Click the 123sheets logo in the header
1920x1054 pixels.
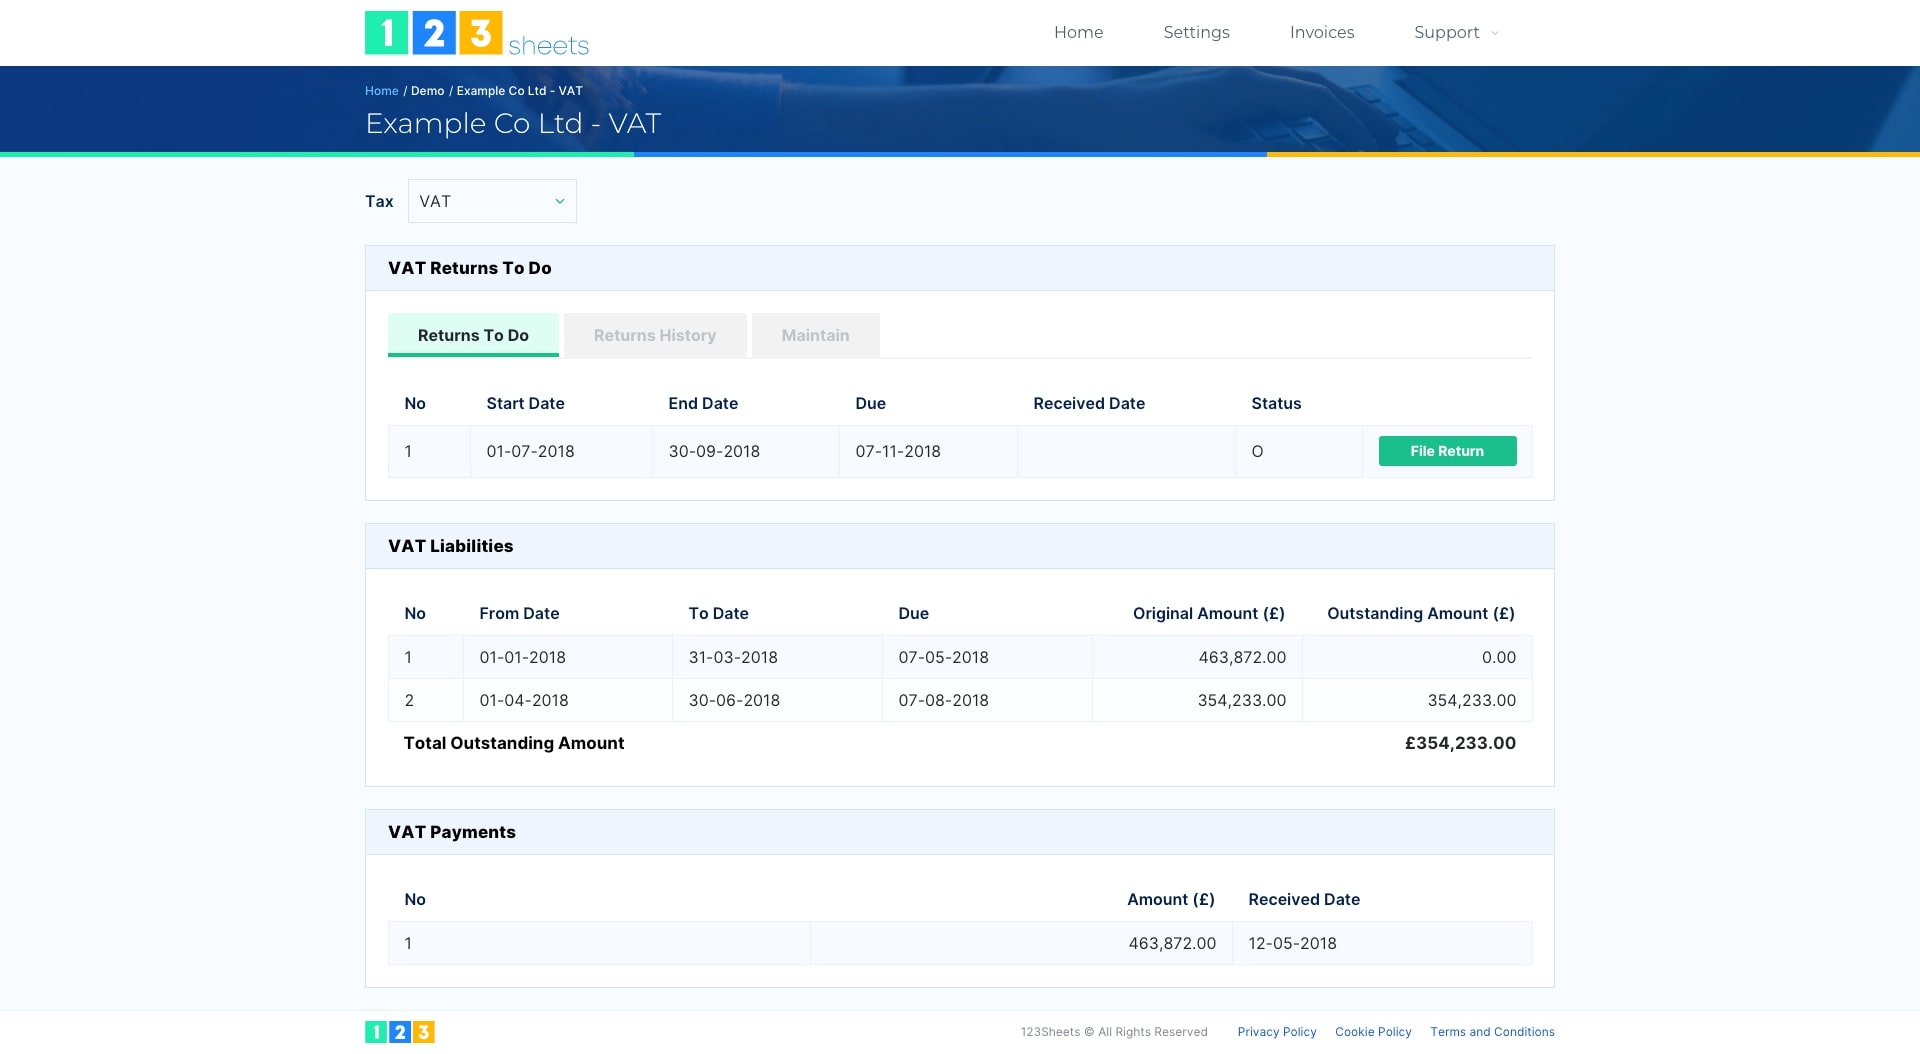point(477,33)
